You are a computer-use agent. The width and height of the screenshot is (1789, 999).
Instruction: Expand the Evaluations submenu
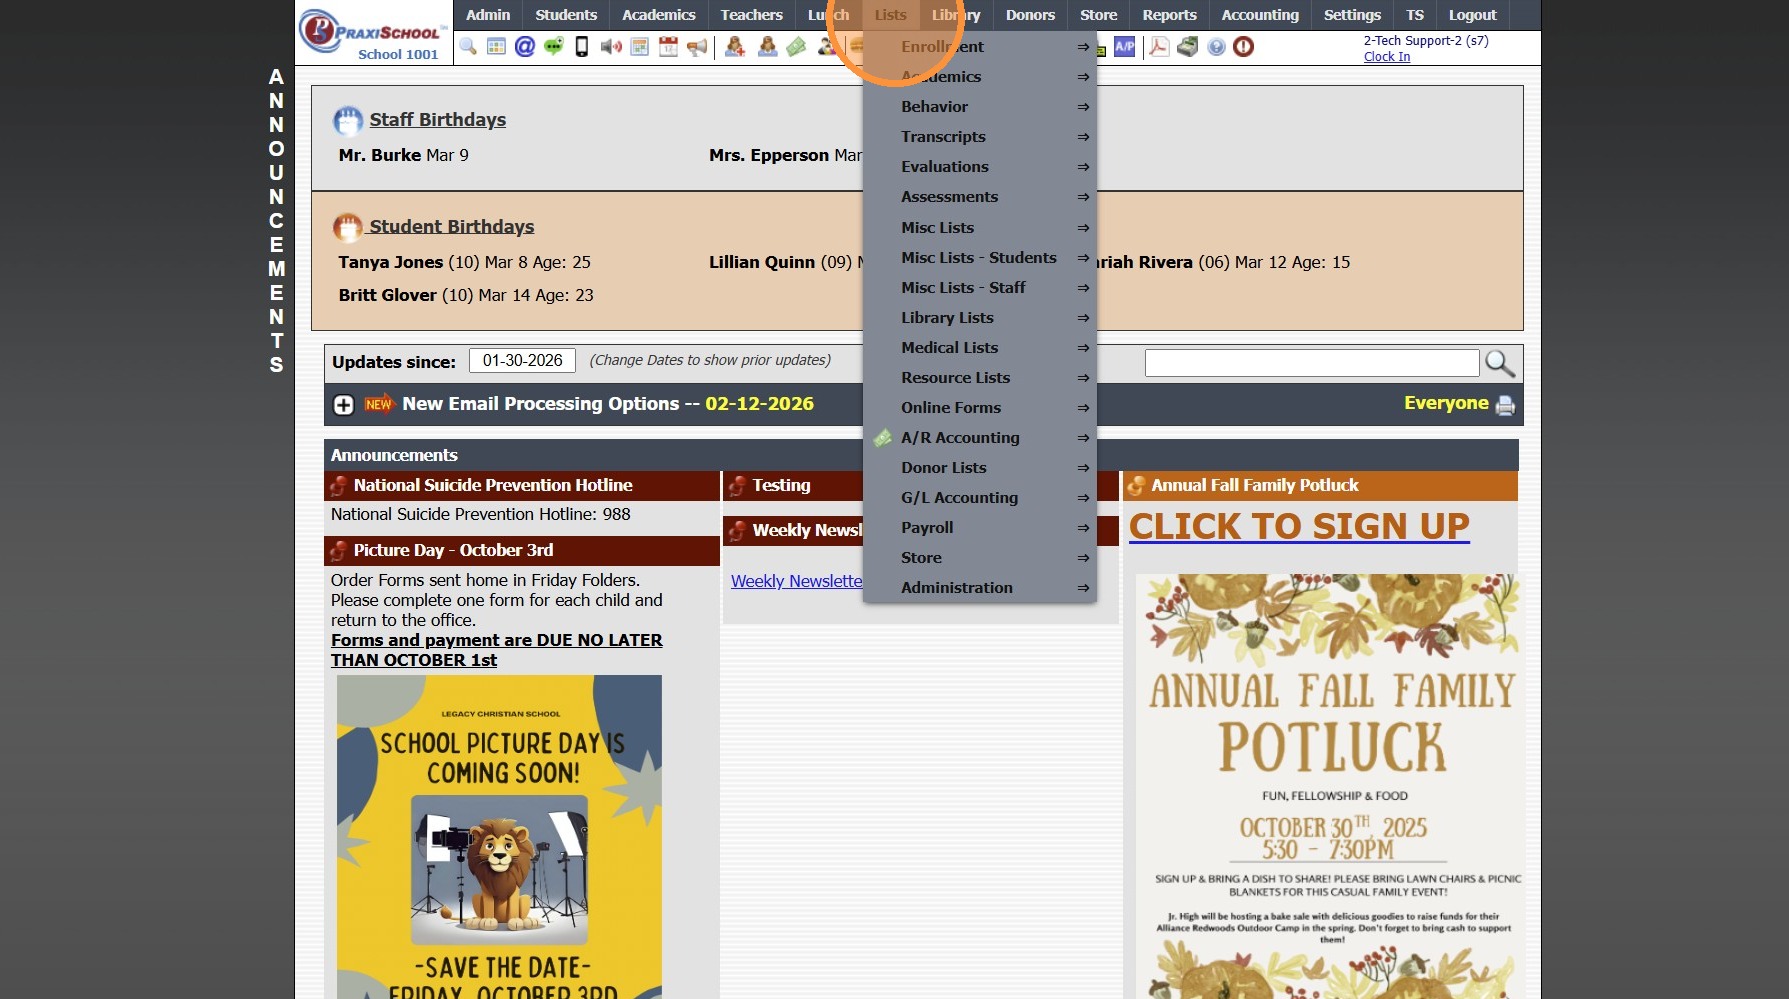pos(980,167)
